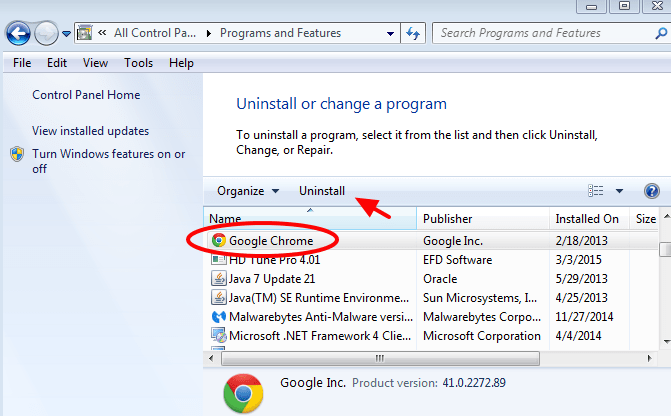The height and width of the screenshot is (416, 671).
Task: Click the HD Tune Pro icon
Action: point(219,259)
